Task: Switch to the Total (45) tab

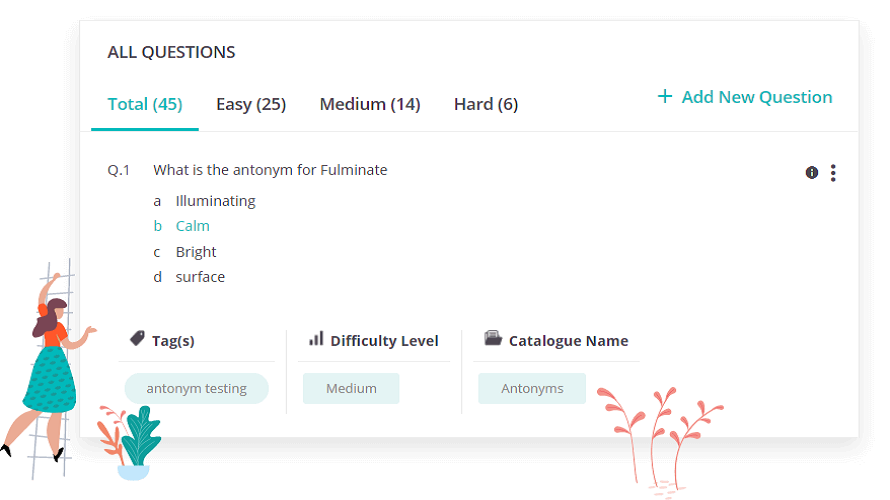Action: pyautogui.click(x=145, y=104)
